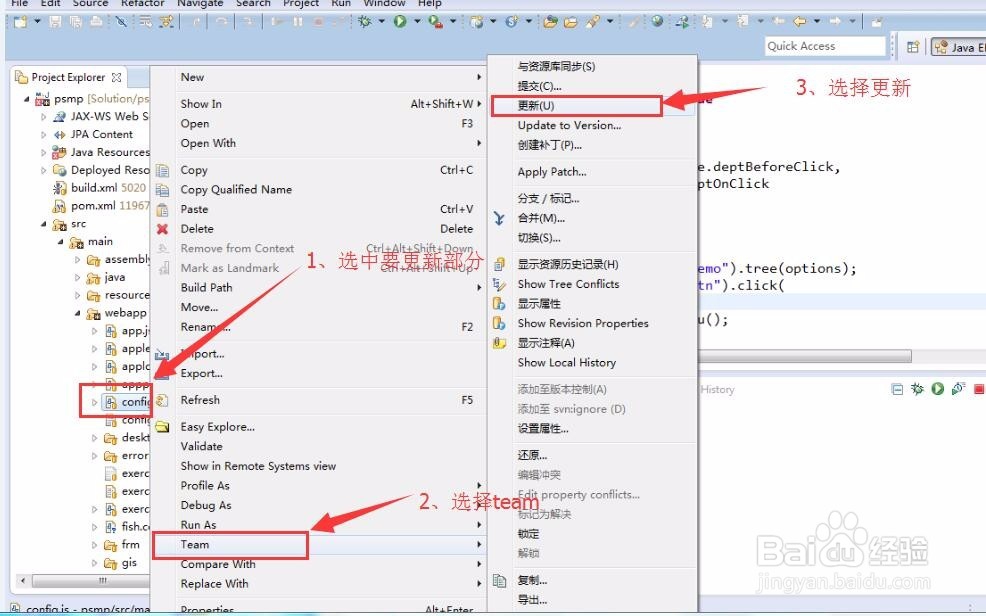This screenshot has height=616, width=986.
Task: Select the frm folder in tree
Action: pos(122,545)
